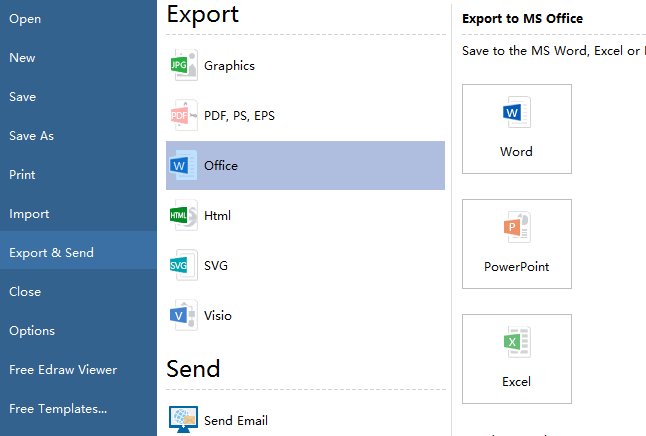The width and height of the screenshot is (646, 436).
Task: Choose Save As in the file menu
Action: (x=32, y=136)
